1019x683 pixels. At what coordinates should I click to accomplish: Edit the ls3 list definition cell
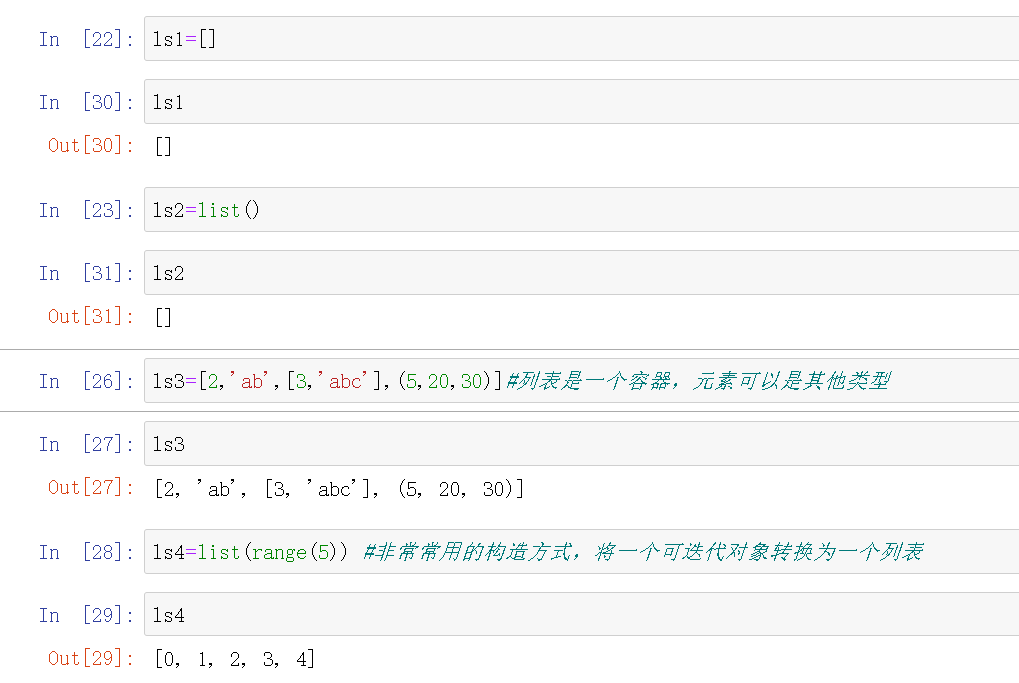580,381
